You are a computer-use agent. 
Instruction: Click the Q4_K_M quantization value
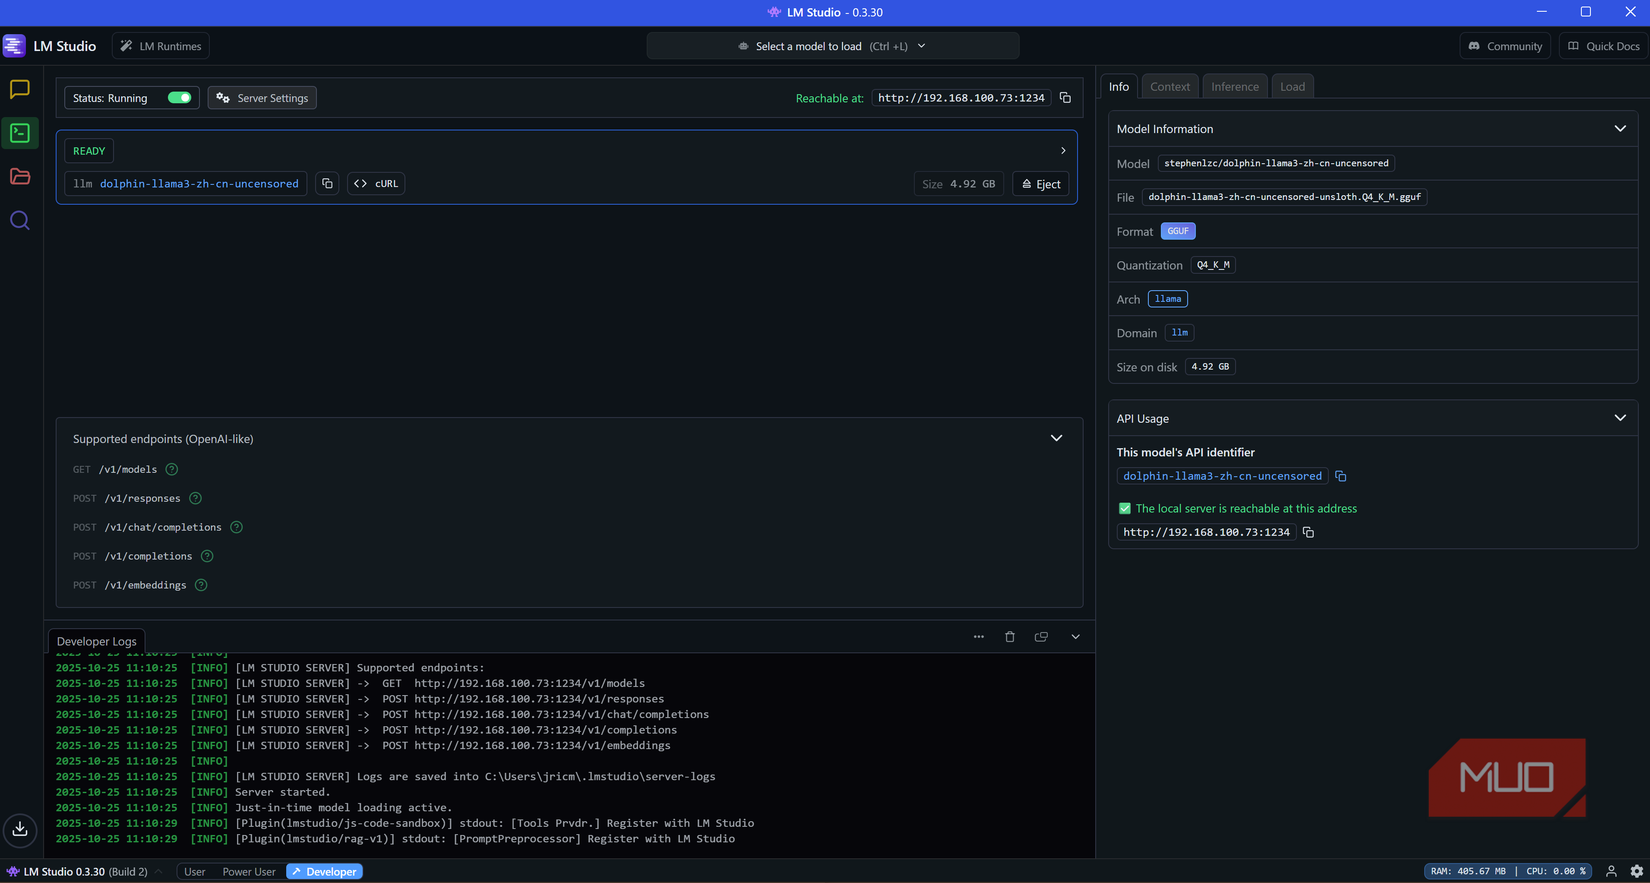(1213, 265)
